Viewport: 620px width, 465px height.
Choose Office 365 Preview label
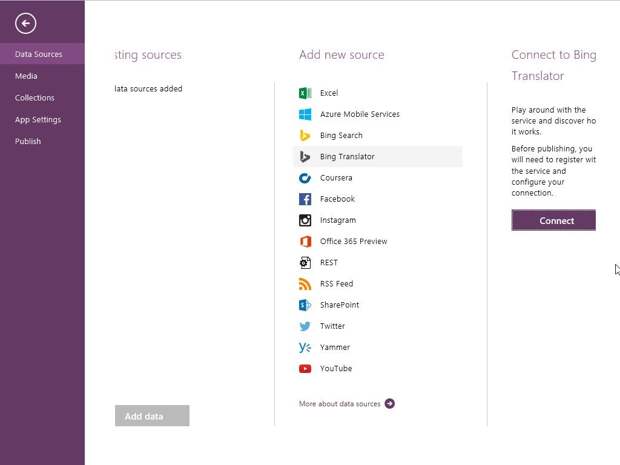tap(353, 241)
